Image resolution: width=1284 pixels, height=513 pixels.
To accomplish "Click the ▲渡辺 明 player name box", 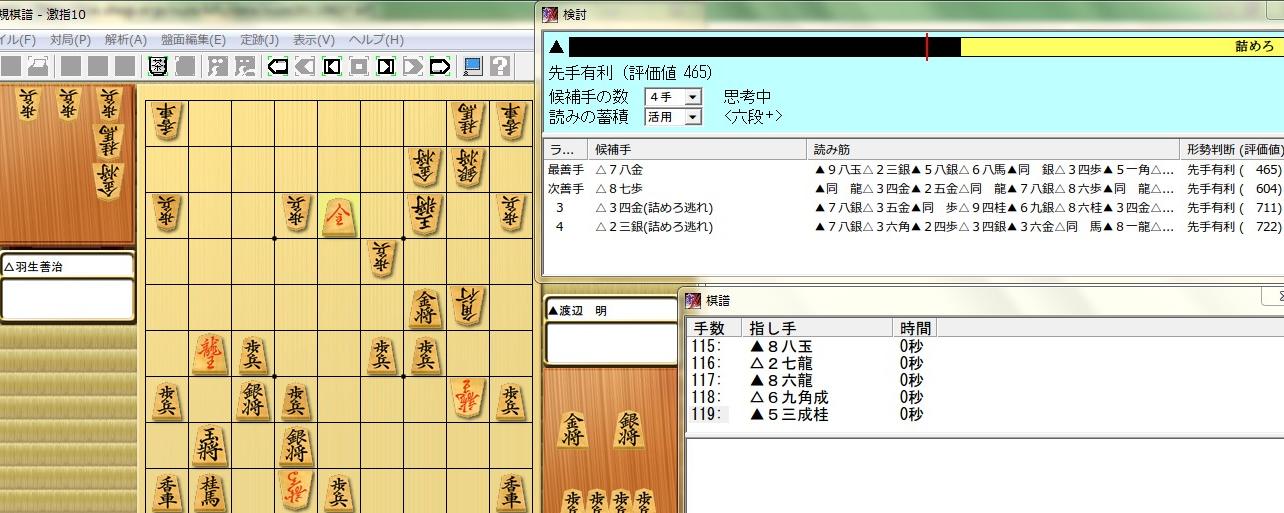I will point(610,310).
